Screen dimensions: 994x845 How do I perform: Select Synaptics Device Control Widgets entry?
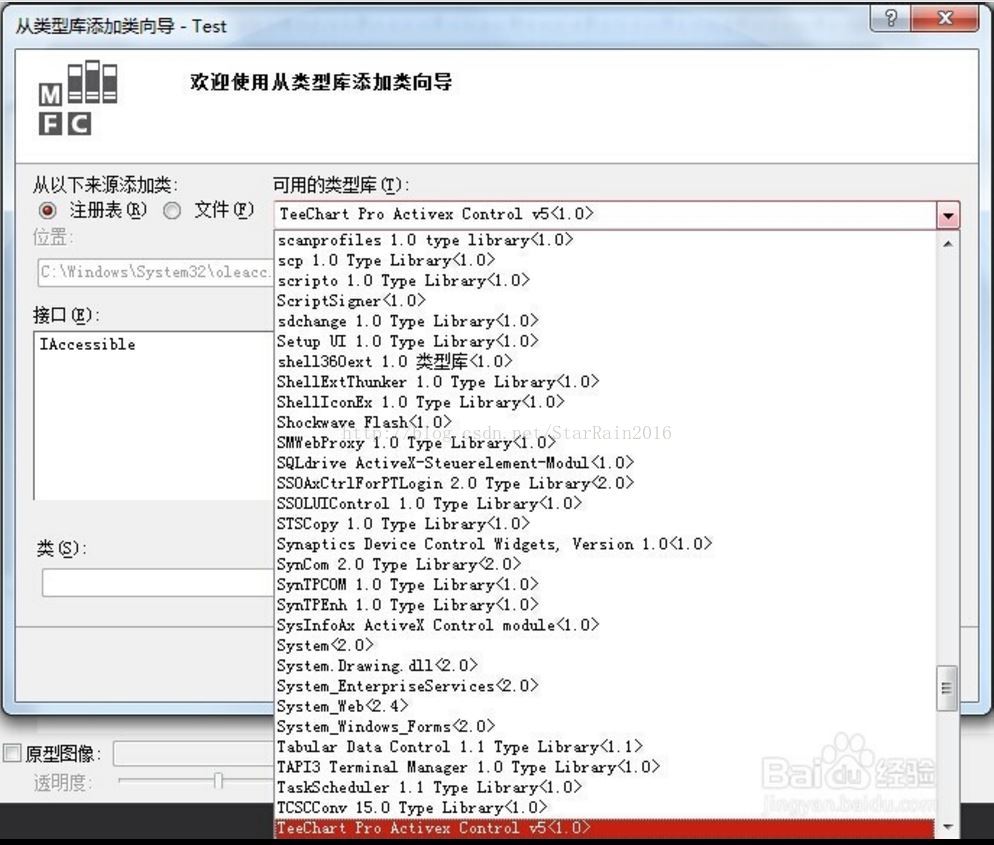point(605,544)
